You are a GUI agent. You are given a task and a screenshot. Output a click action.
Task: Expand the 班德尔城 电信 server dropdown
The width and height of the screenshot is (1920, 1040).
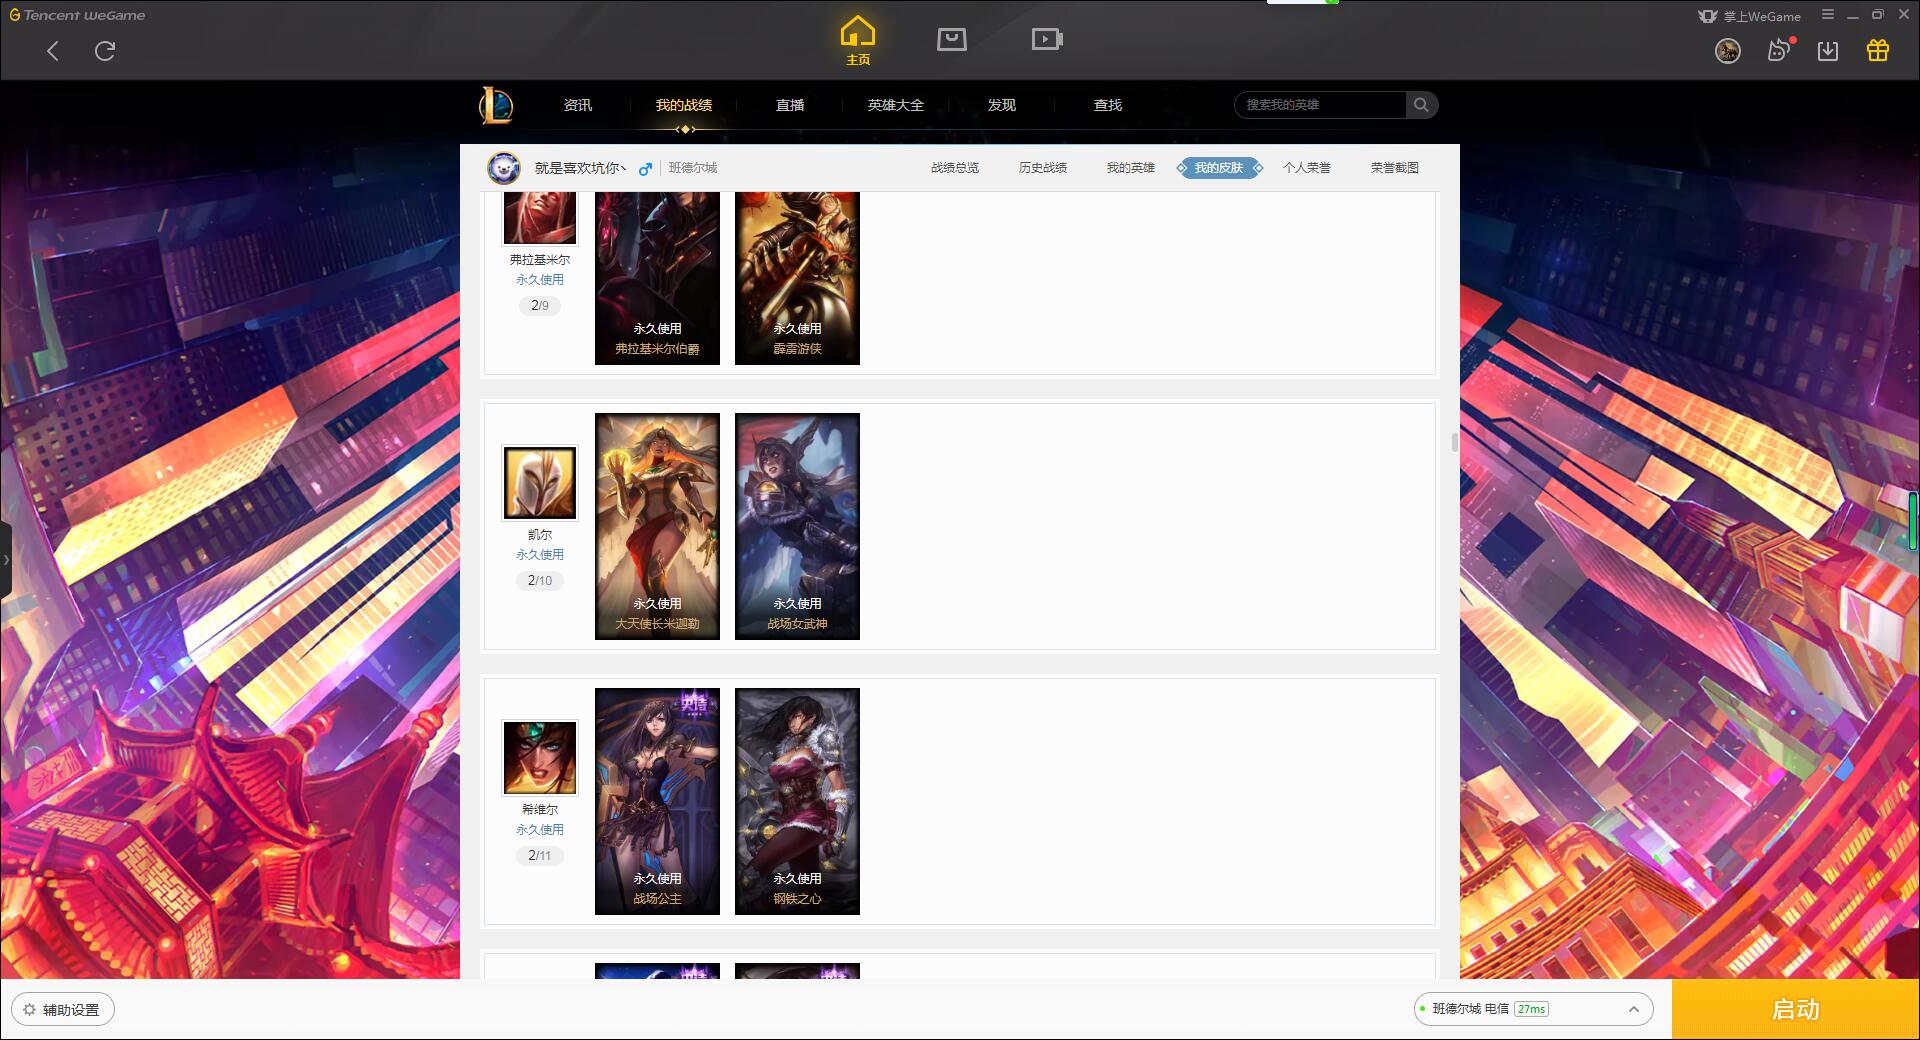click(x=1533, y=1009)
